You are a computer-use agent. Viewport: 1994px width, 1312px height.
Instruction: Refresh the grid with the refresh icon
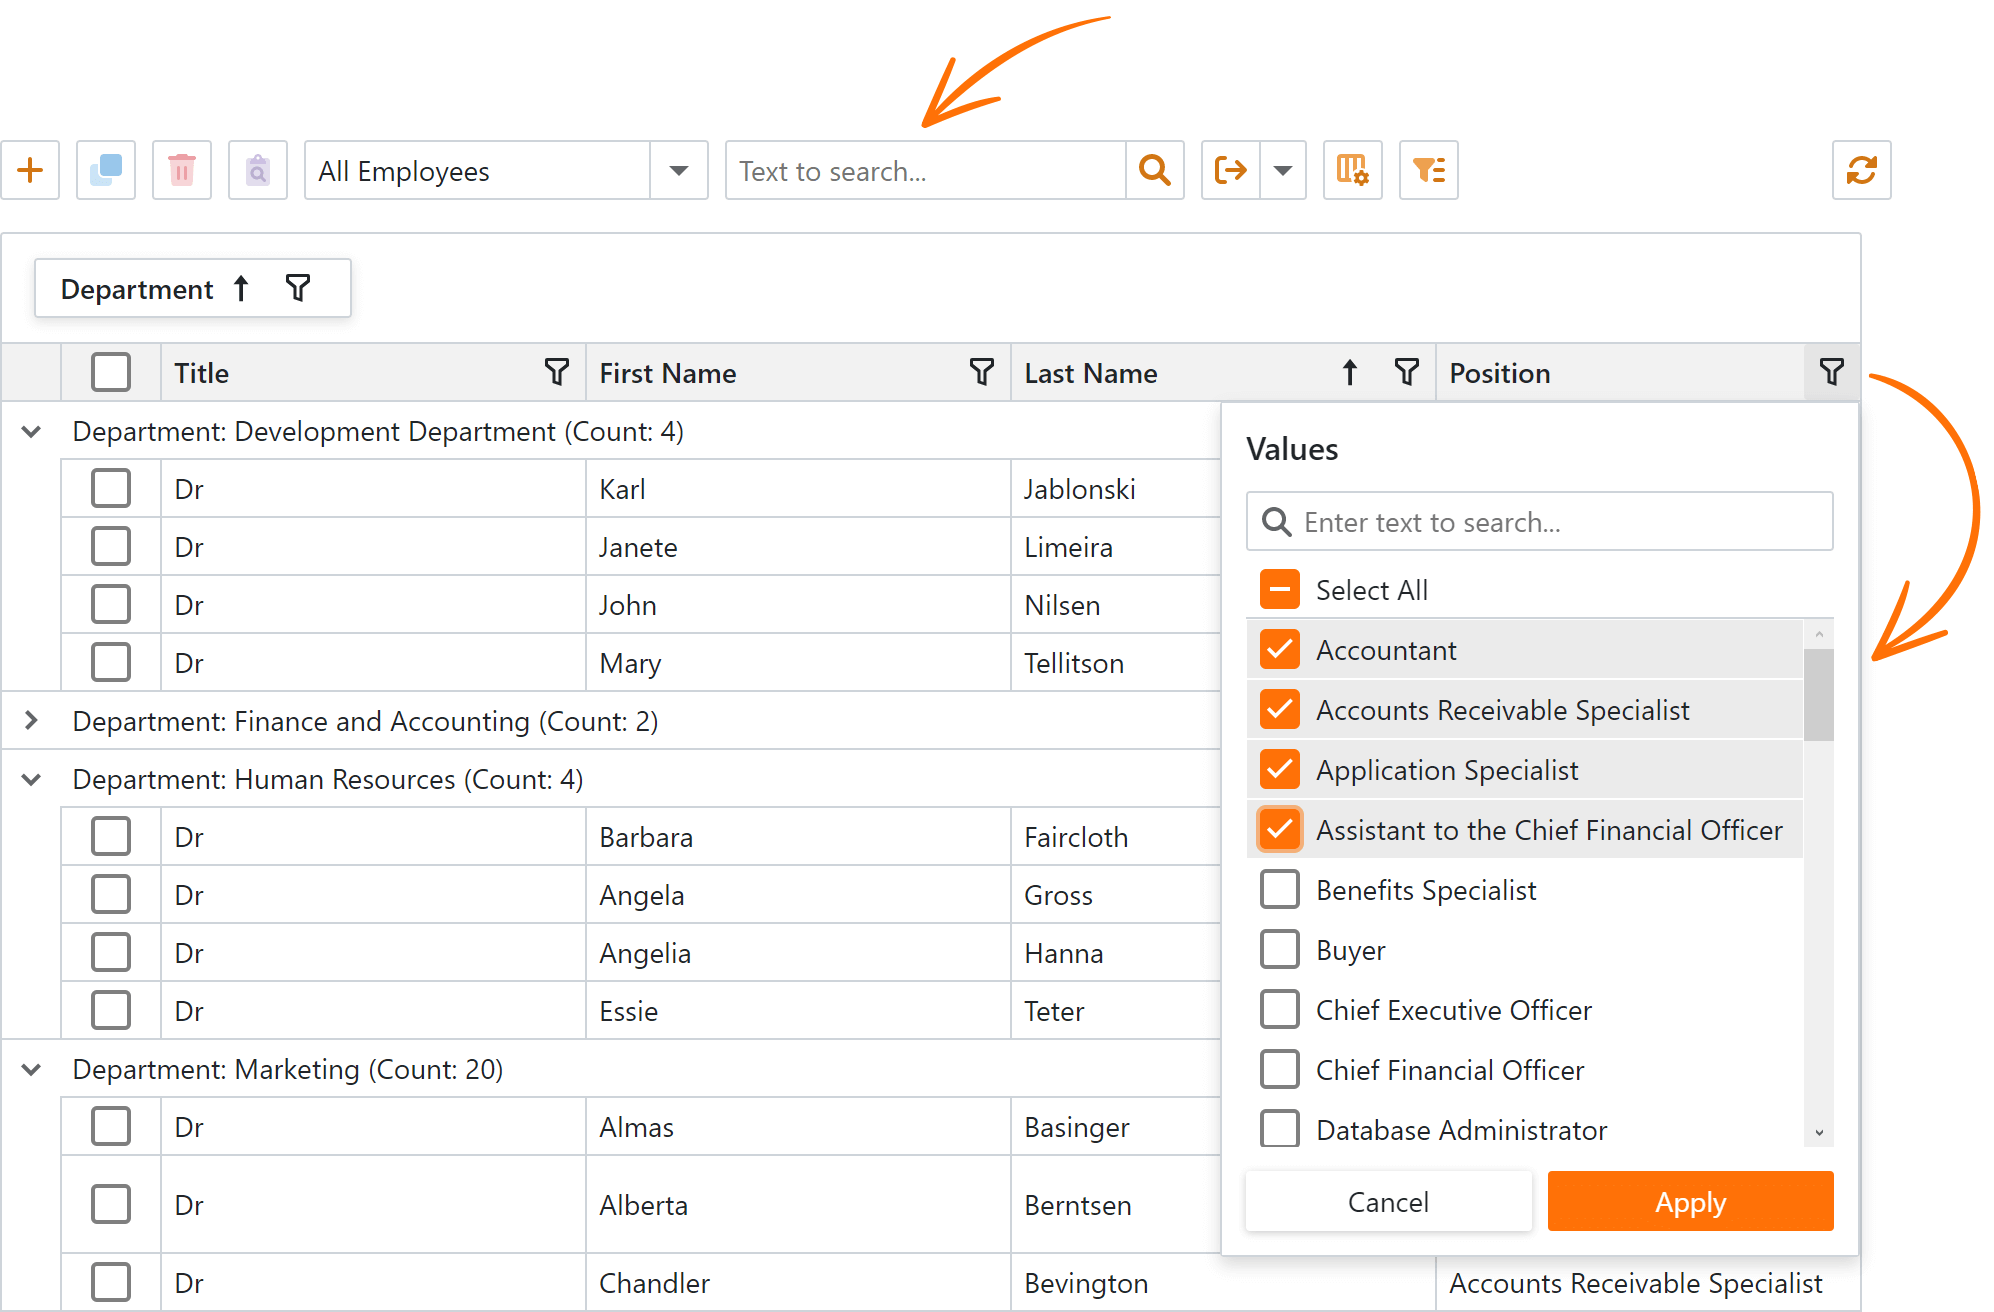click(1861, 170)
